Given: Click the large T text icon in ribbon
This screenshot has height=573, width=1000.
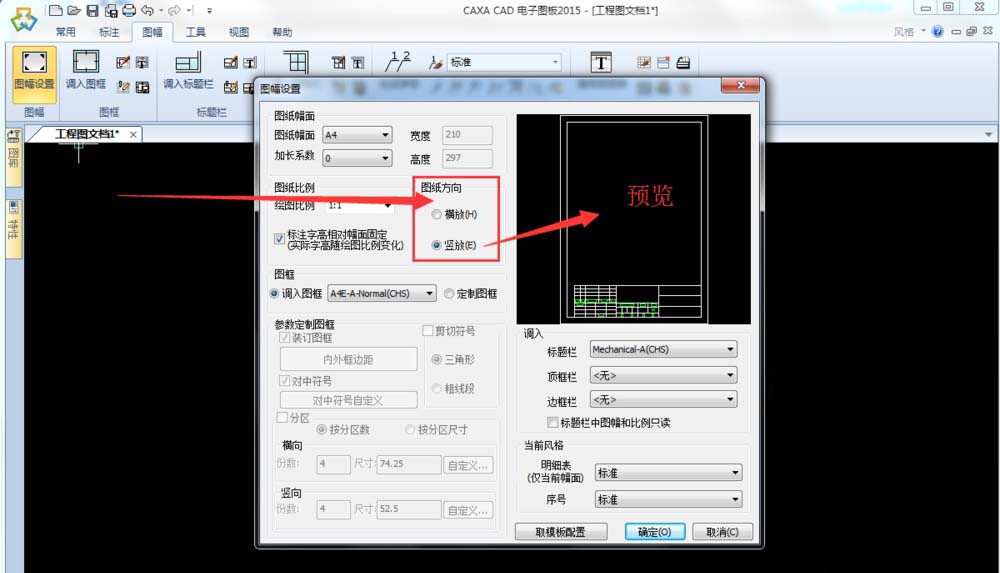Looking at the screenshot, I should point(601,62).
